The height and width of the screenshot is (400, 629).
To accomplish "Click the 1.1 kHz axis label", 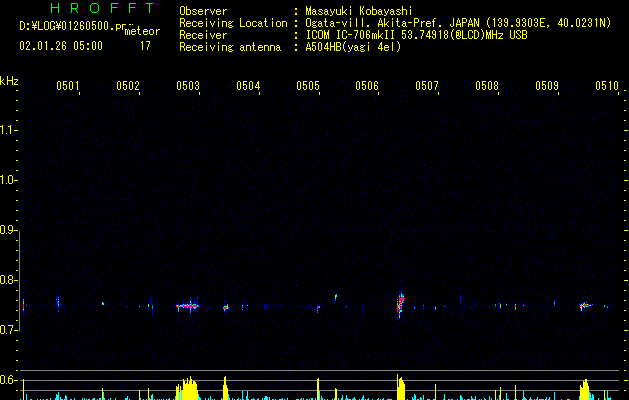I will (x=8, y=130).
